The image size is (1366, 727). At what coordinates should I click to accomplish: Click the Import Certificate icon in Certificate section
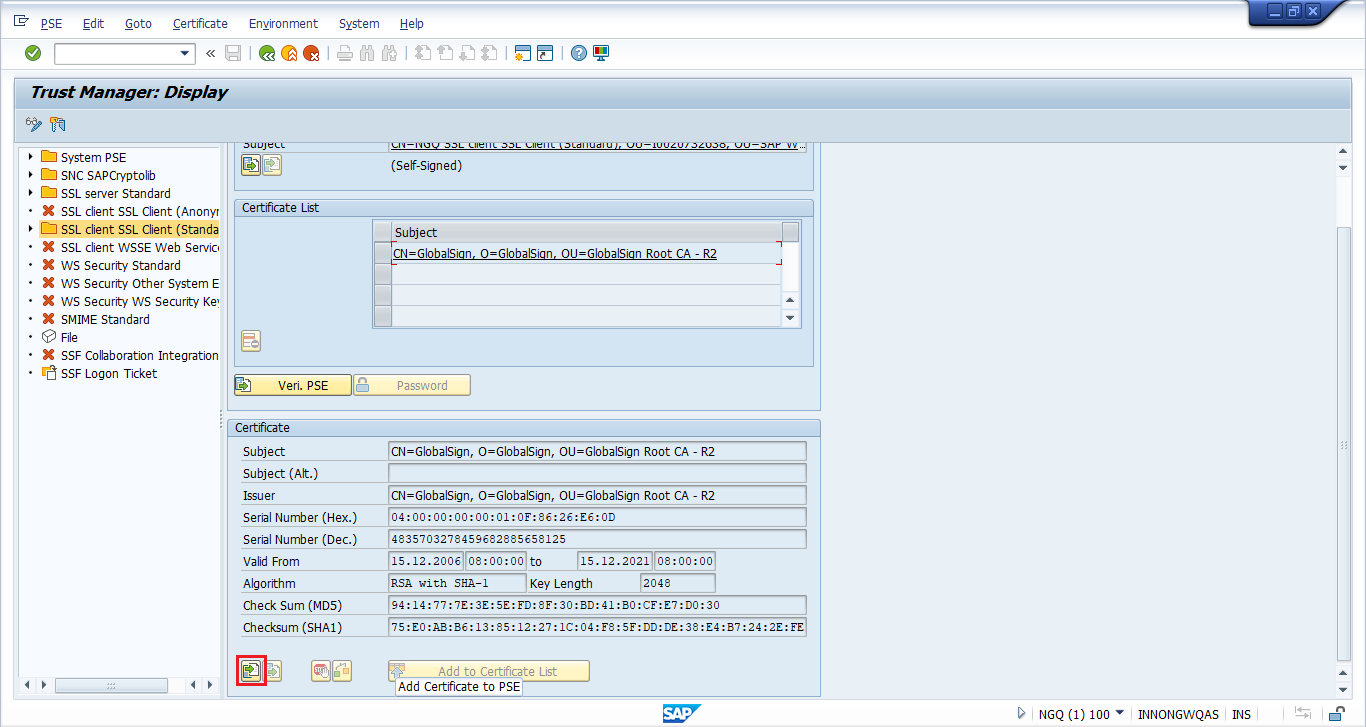[x=250, y=671]
